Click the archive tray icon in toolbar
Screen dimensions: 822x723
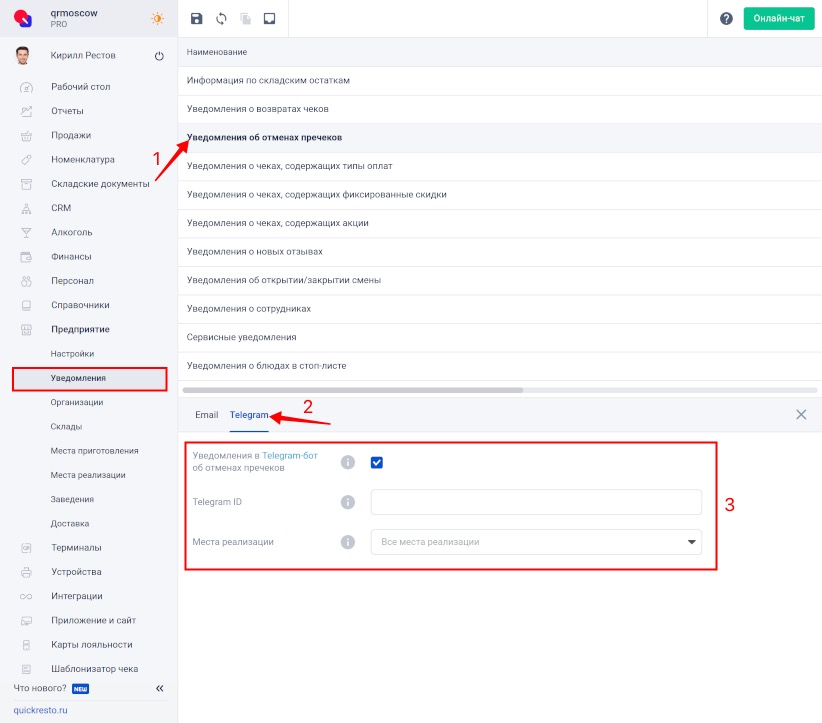click(x=269, y=19)
